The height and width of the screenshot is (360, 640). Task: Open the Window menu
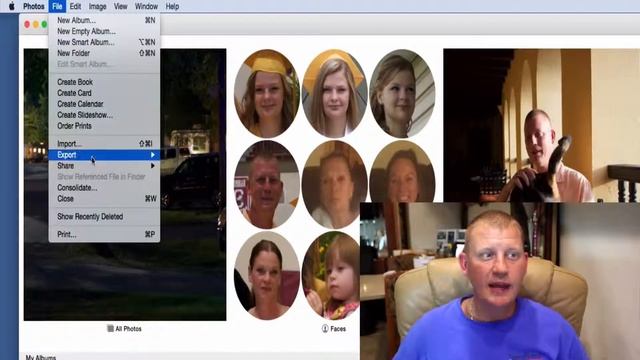(146, 6)
